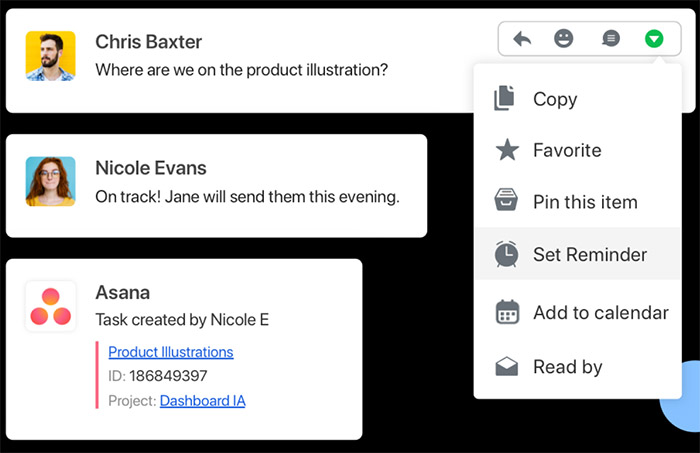Viewport: 700px width, 453px height.
Task: Select Add to calendar option
Action: (600, 313)
